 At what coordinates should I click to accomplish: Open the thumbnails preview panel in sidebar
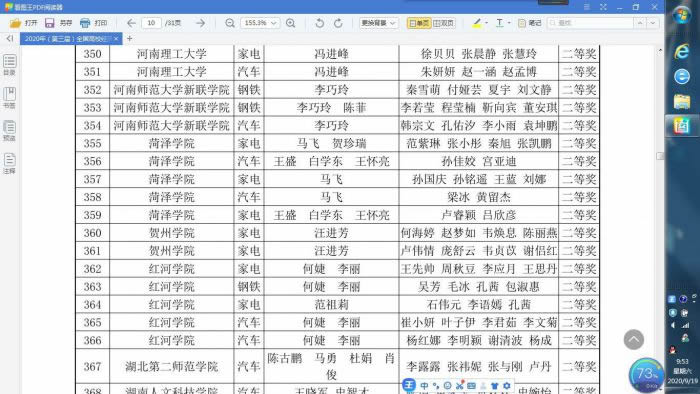[x=9, y=131]
